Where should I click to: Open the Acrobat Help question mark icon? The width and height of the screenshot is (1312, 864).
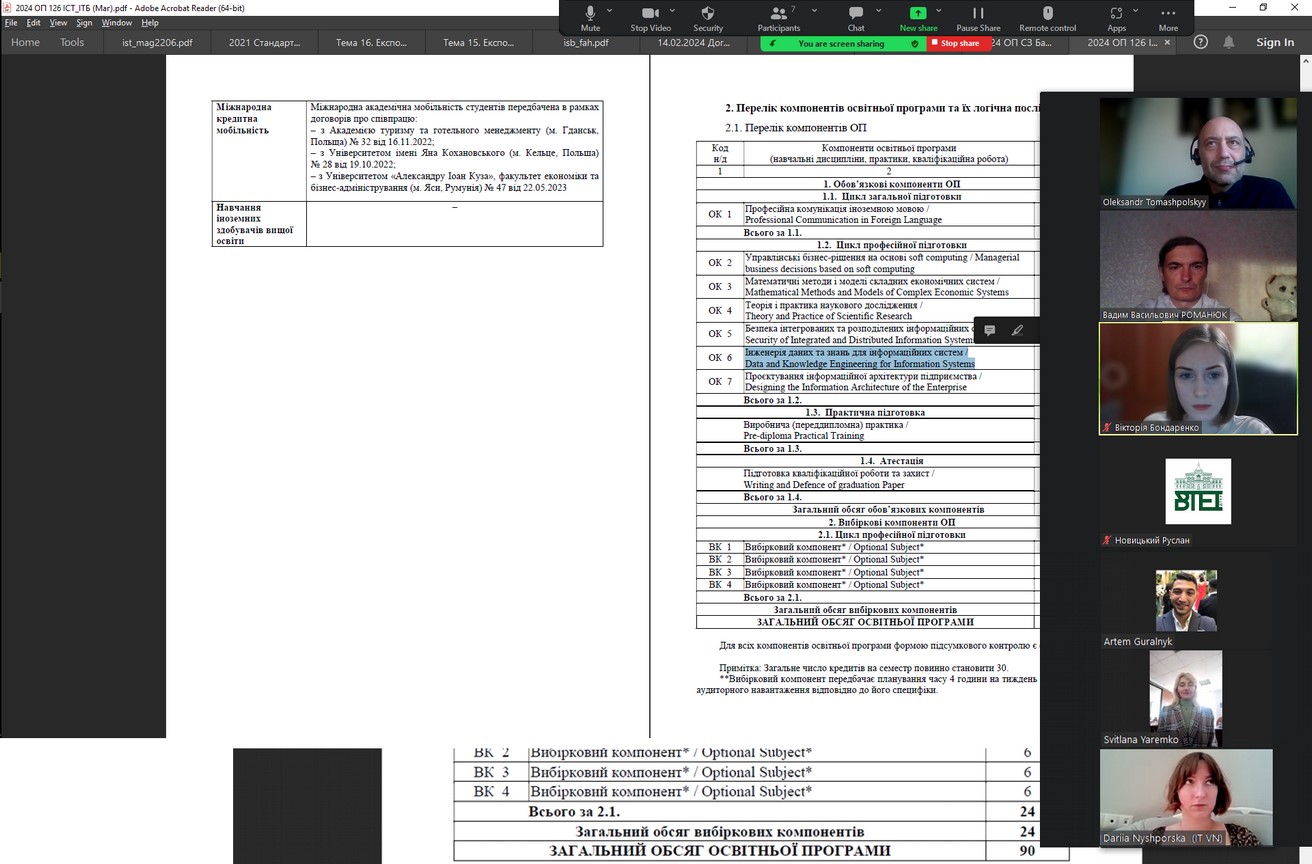click(1201, 42)
